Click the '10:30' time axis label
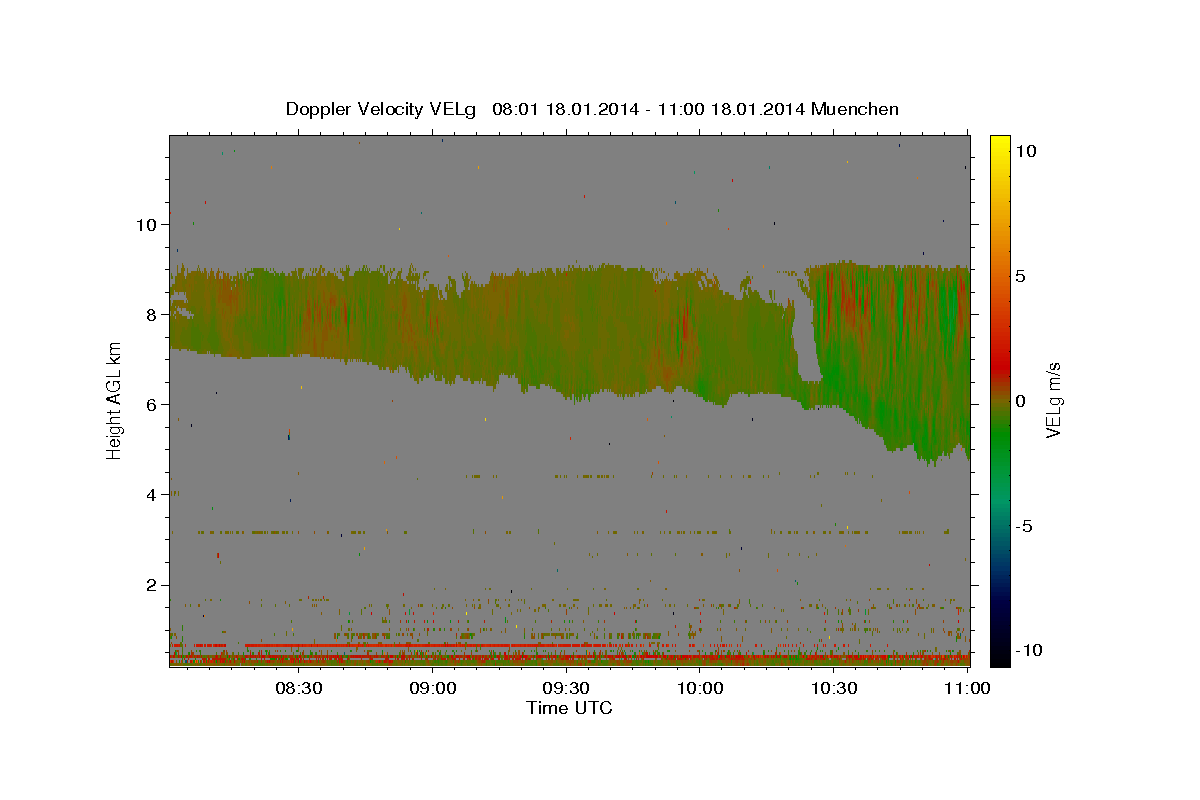The height and width of the screenshot is (800, 1200). coord(834,688)
